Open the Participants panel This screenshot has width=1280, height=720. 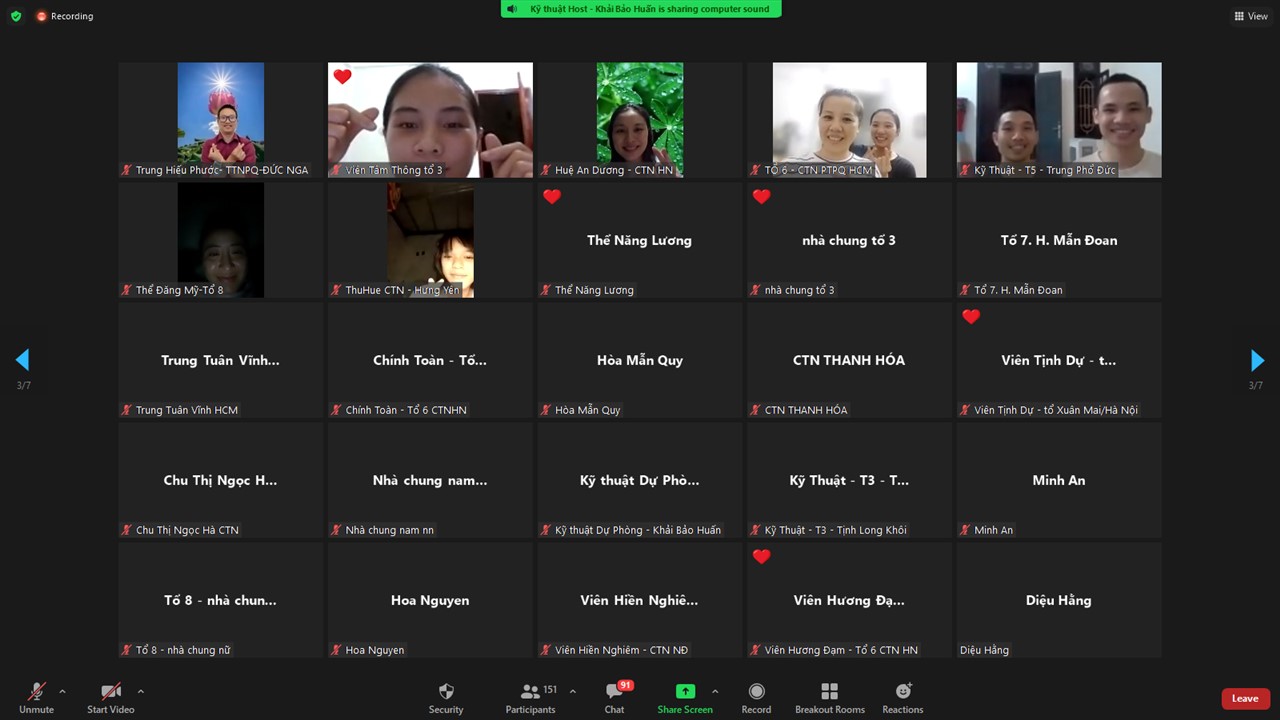(530, 698)
